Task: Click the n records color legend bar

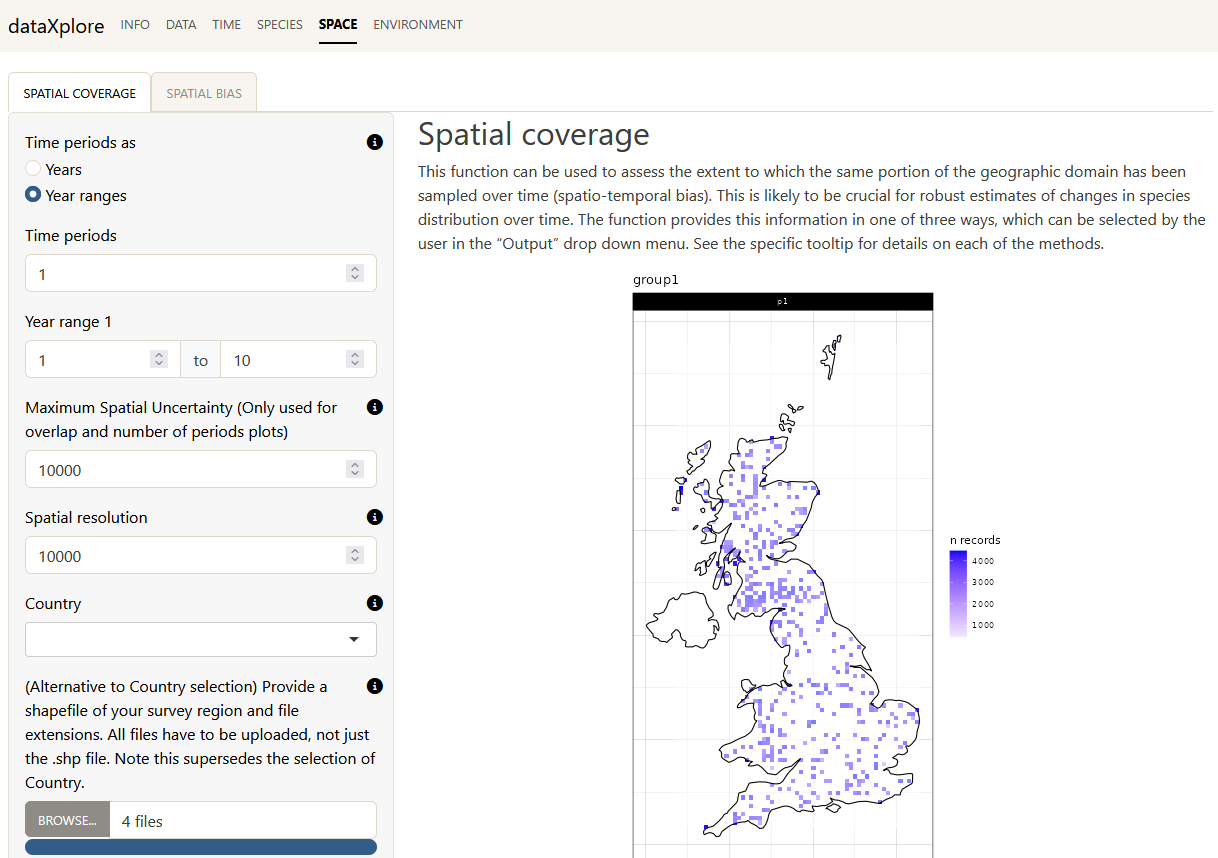Action: 958,593
